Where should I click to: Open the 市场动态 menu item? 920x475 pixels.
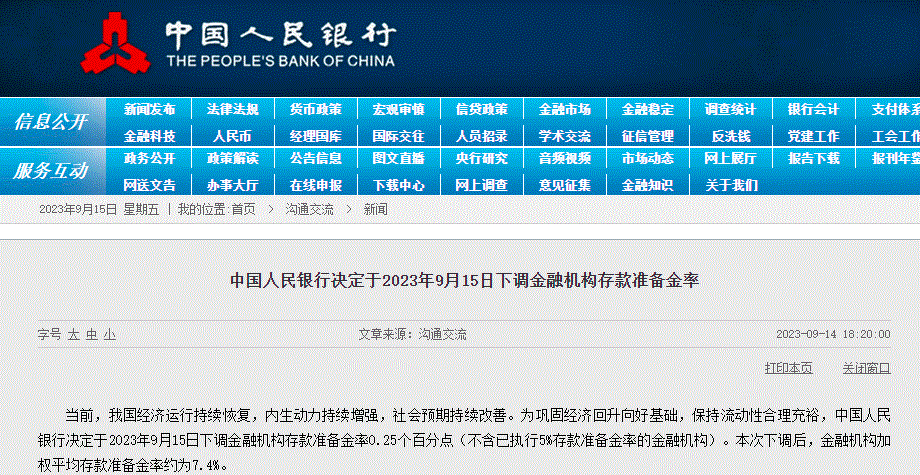(648, 158)
